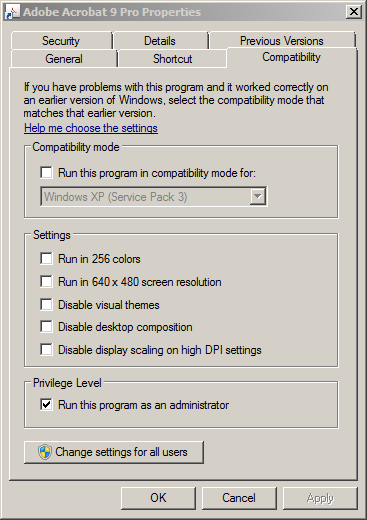Open the Details tab
367x520 pixels.
[160, 41]
